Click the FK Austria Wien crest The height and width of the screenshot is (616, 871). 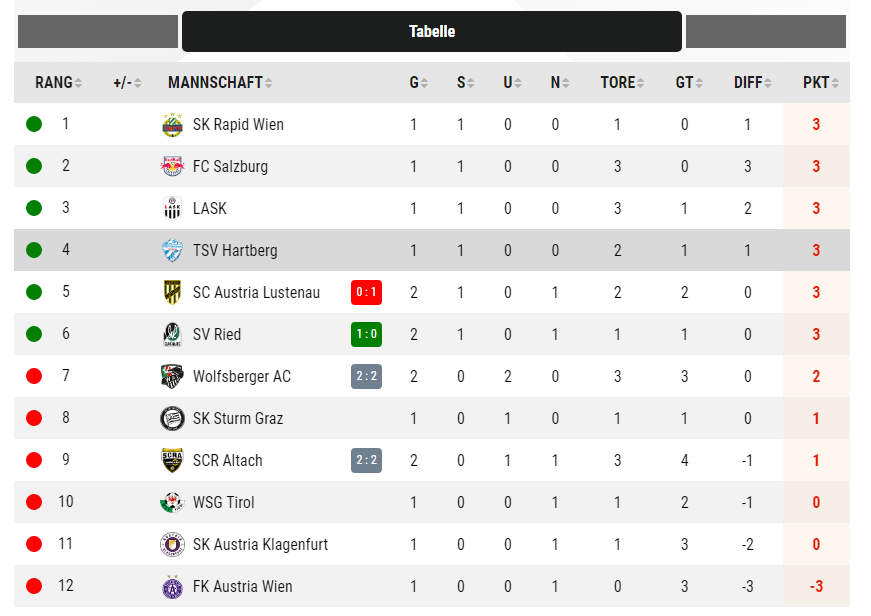coord(172,587)
